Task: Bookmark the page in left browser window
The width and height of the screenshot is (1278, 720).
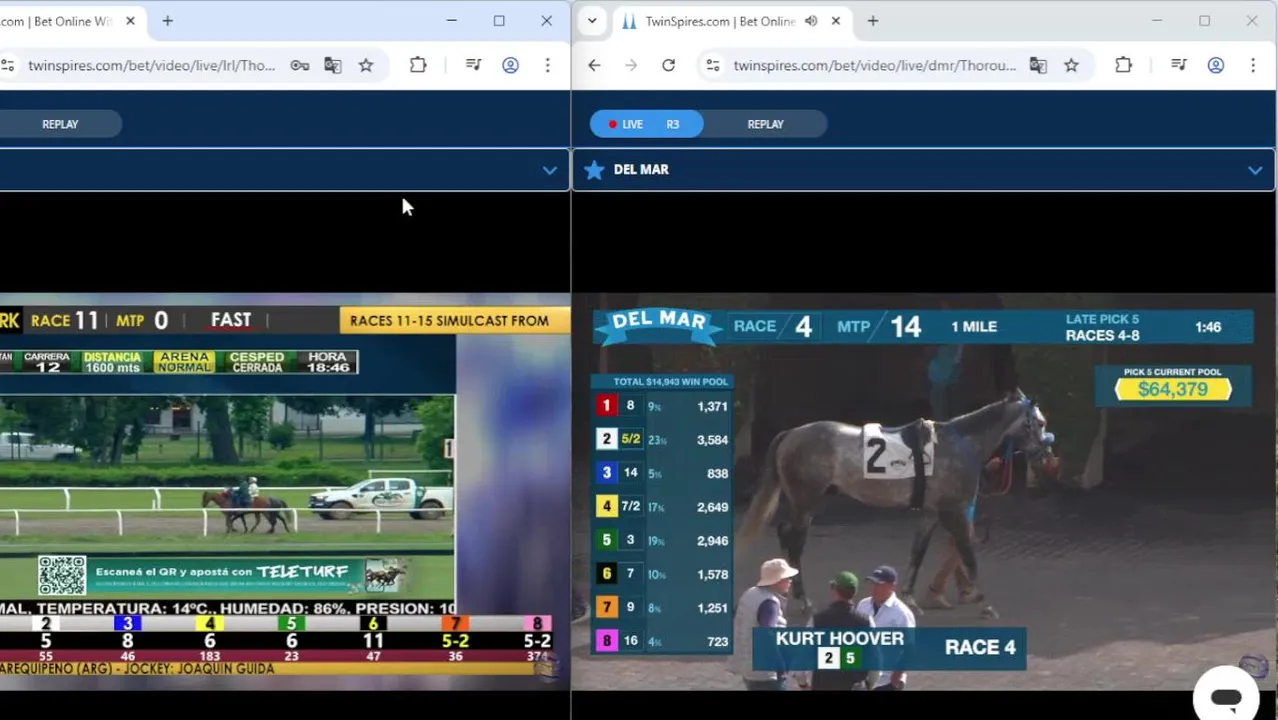Action: point(366,65)
